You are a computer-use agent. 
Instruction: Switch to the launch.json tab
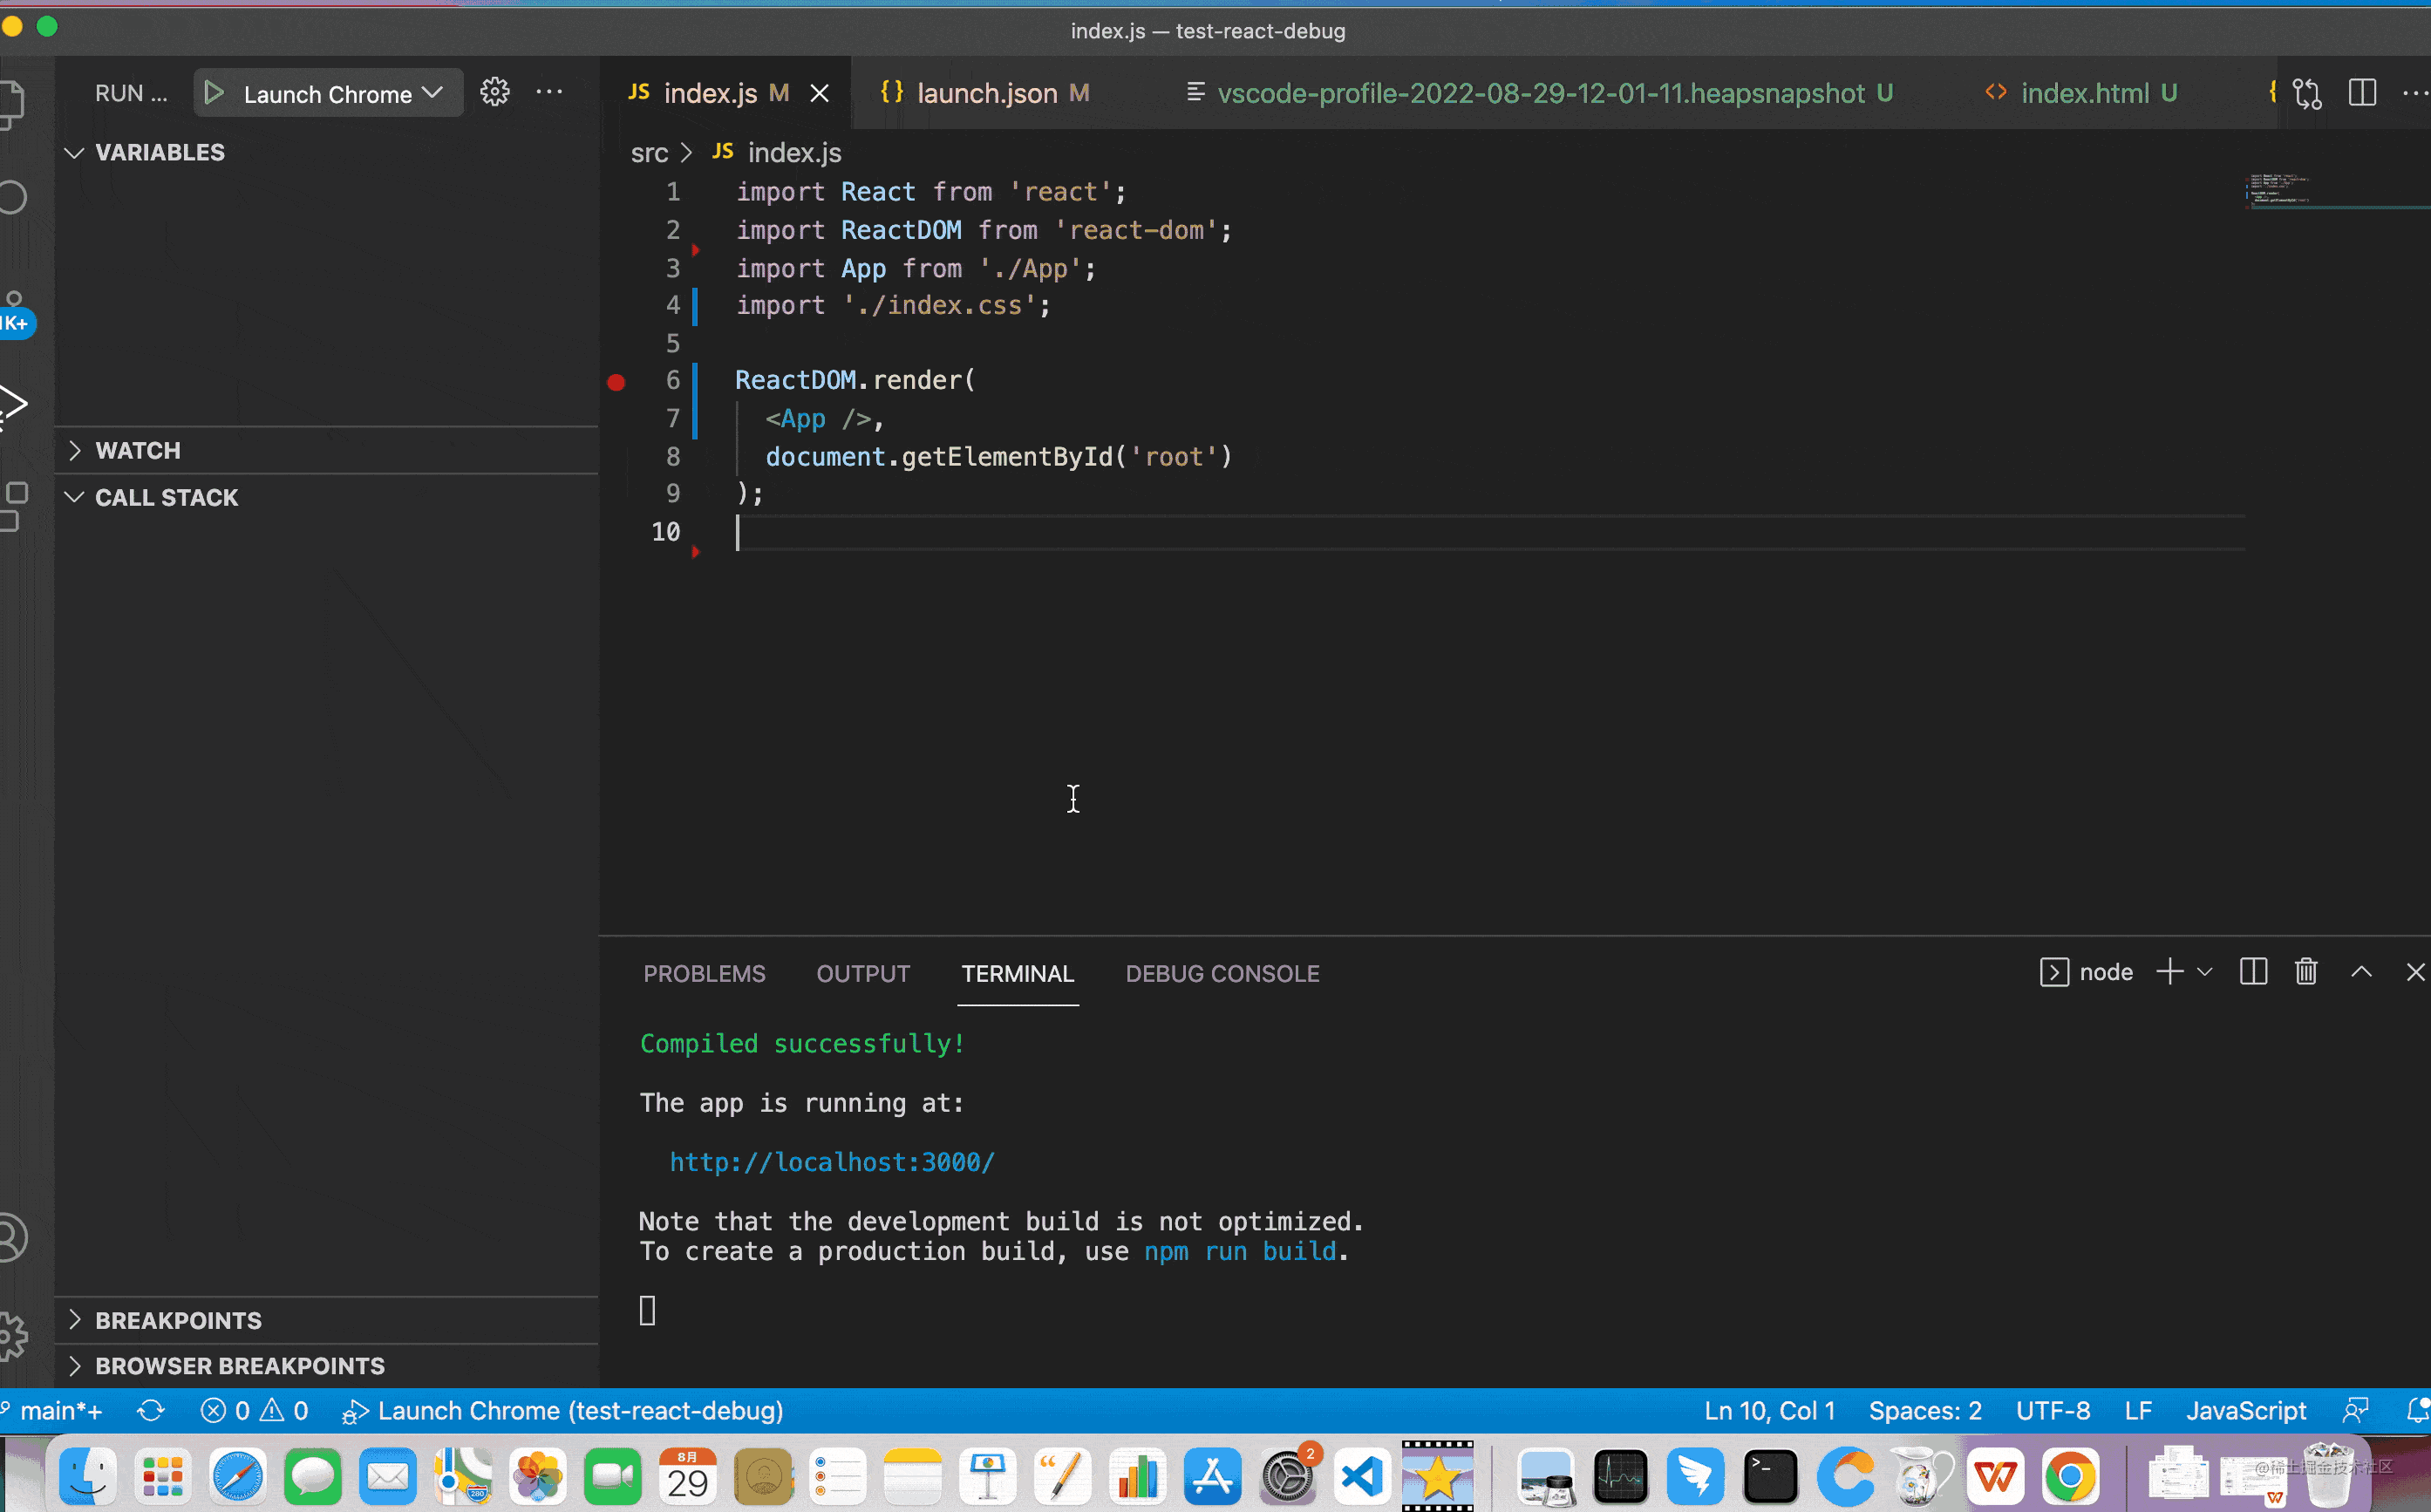click(986, 93)
